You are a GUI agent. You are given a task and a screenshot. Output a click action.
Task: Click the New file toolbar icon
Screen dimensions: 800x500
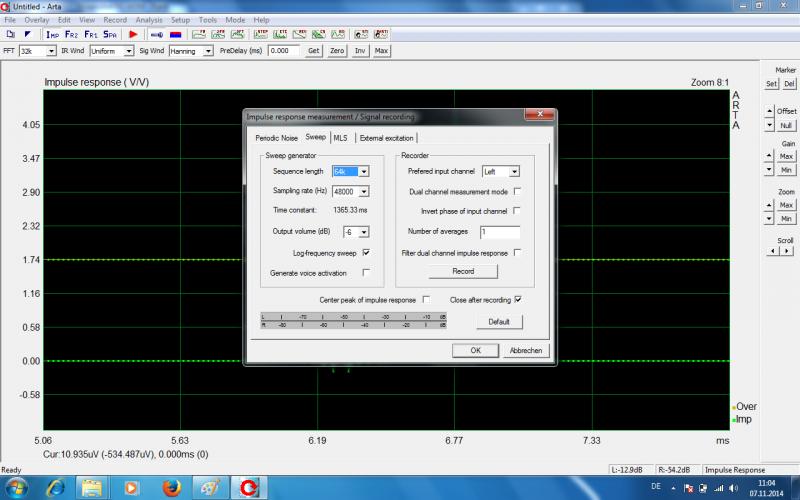pyautogui.click(x=10, y=34)
